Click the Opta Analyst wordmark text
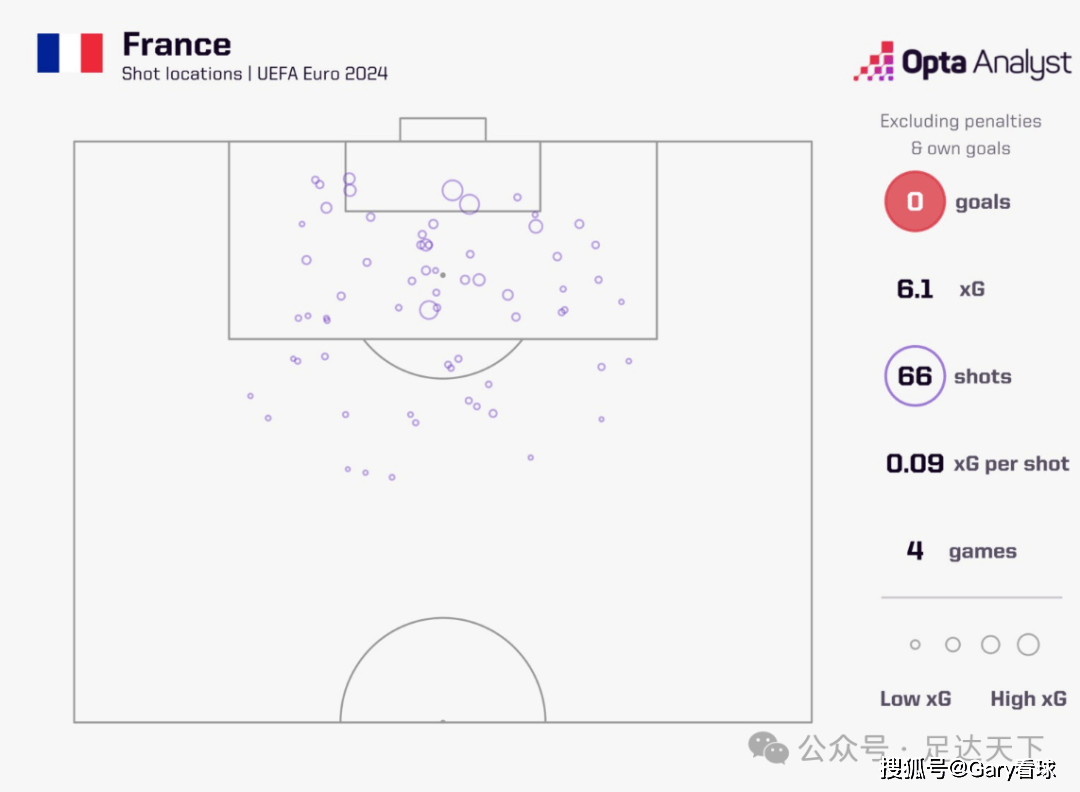The image size is (1080, 792). (x=986, y=63)
